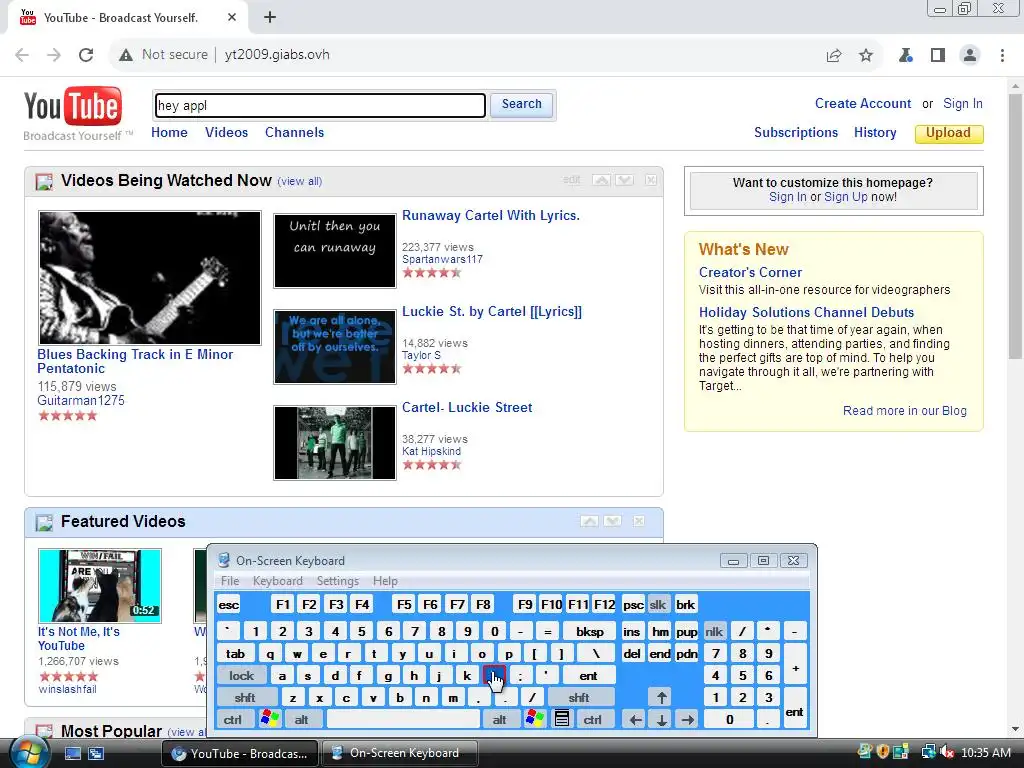Click inside the YouTube search field
The width and height of the screenshot is (1024, 768).
320,105
